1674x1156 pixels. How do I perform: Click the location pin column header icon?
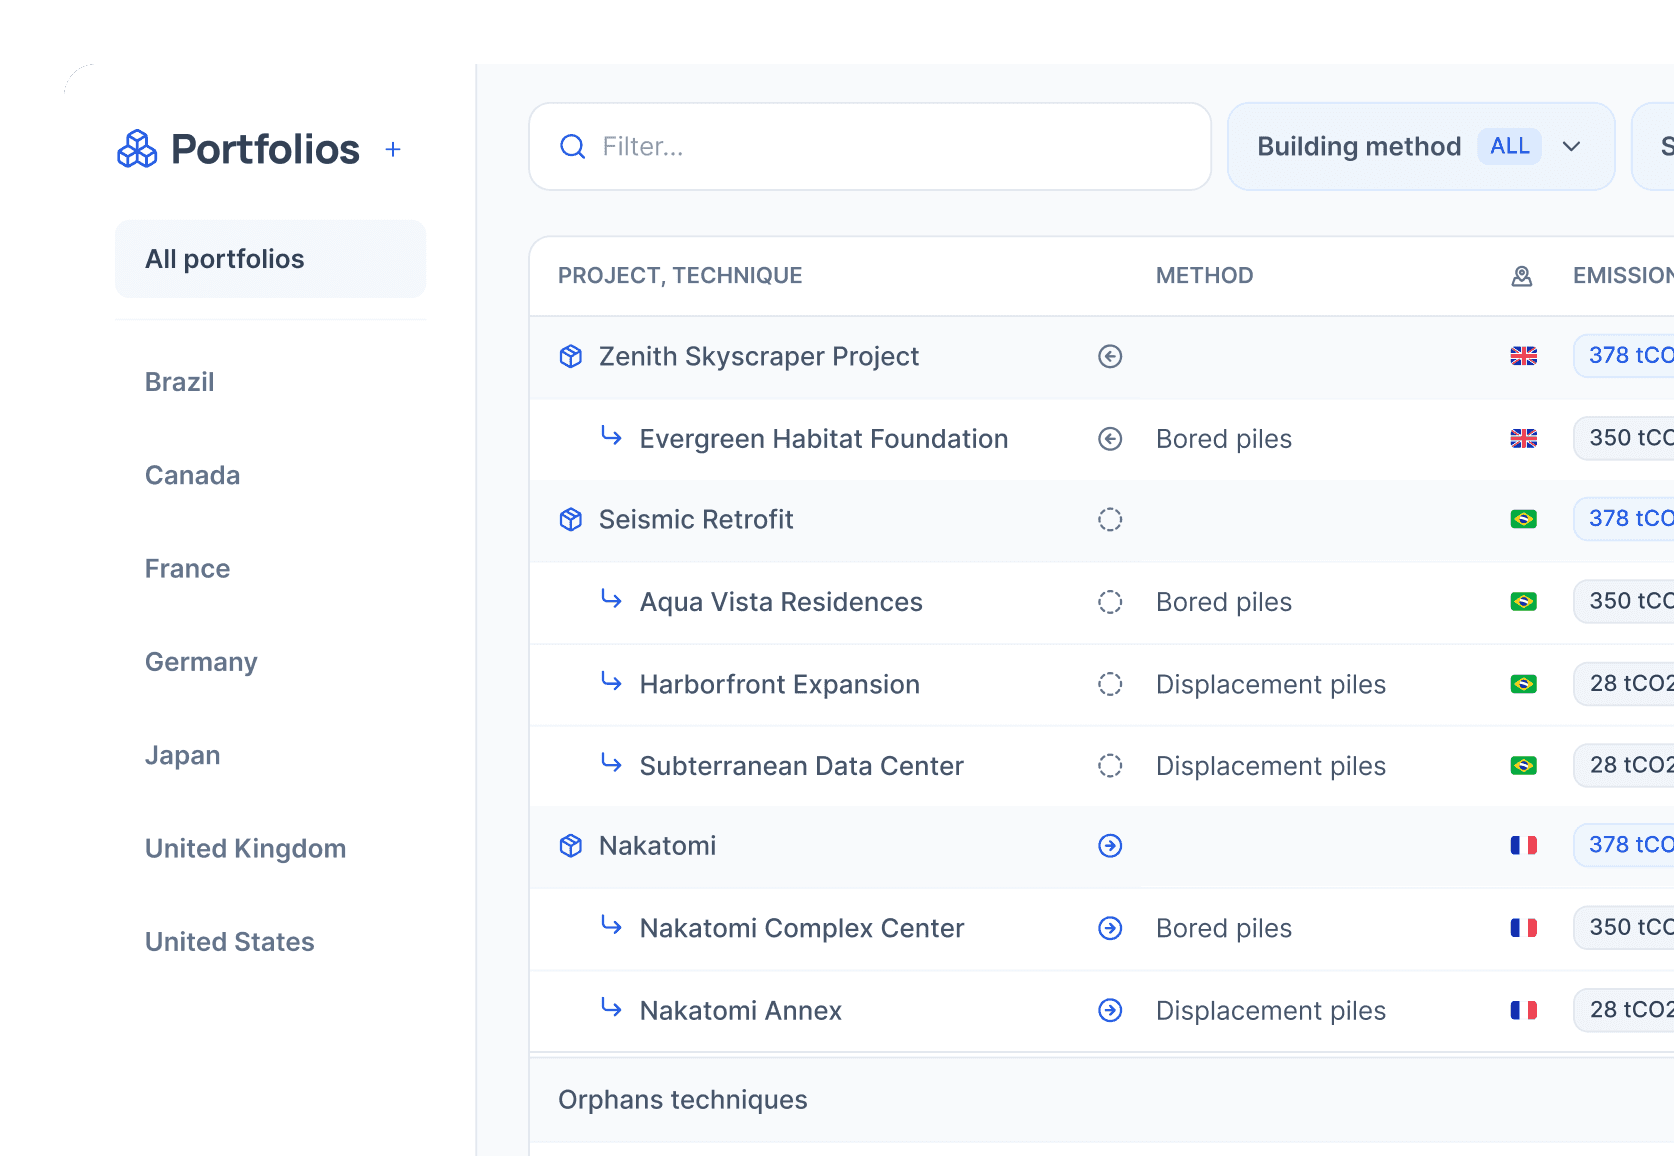(1522, 276)
